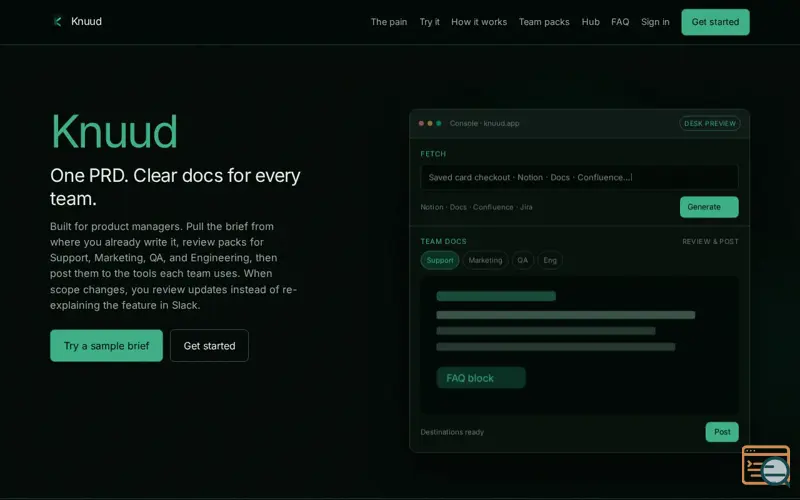Click Get started in the top navigation
This screenshot has height=500, width=800.
715,22
